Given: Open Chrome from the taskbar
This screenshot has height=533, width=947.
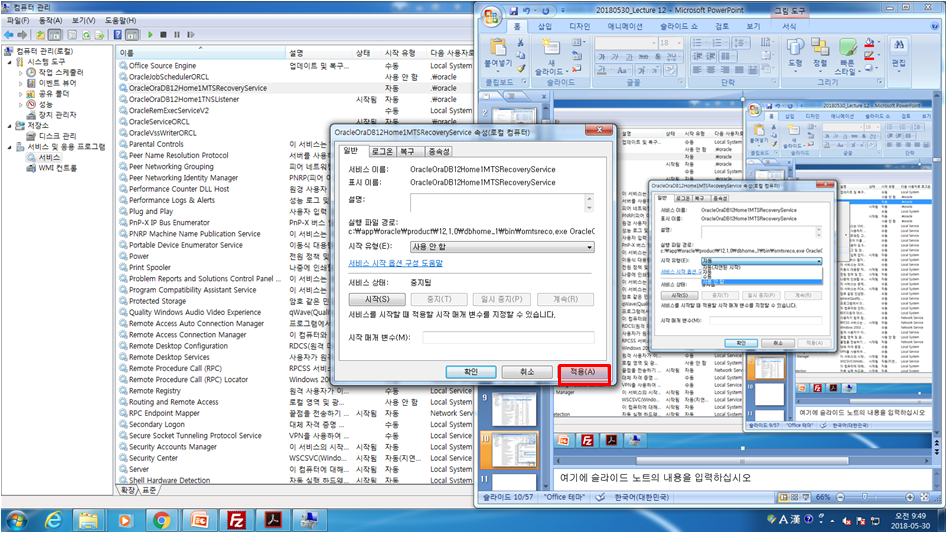Looking at the screenshot, I should point(161,520).
